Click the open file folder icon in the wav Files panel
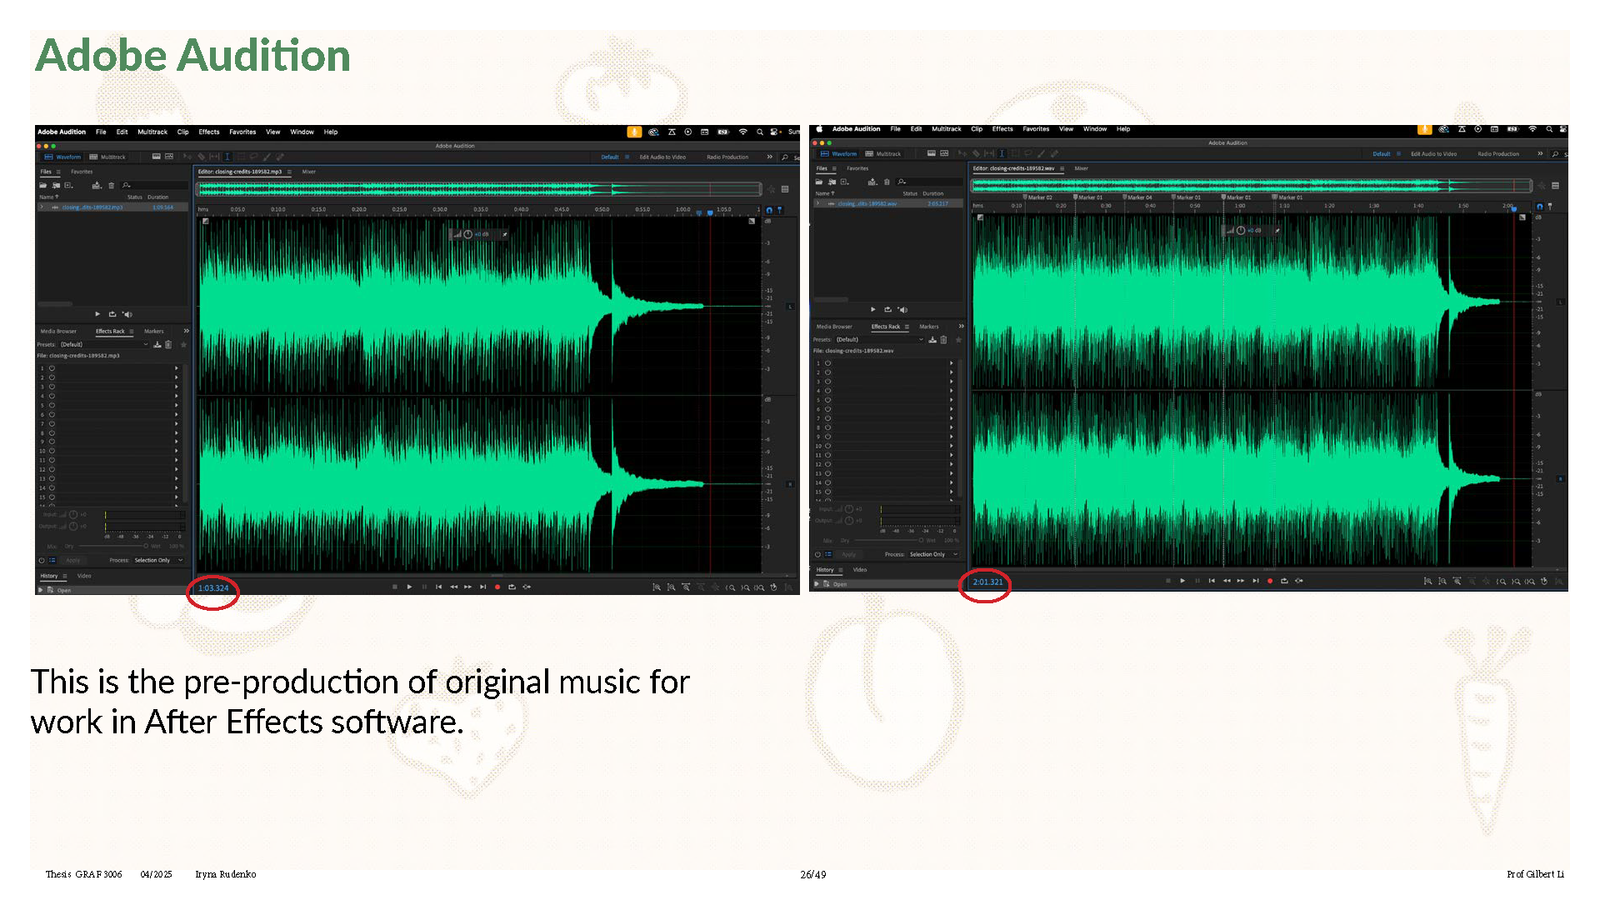The image size is (1600, 900). (819, 182)
